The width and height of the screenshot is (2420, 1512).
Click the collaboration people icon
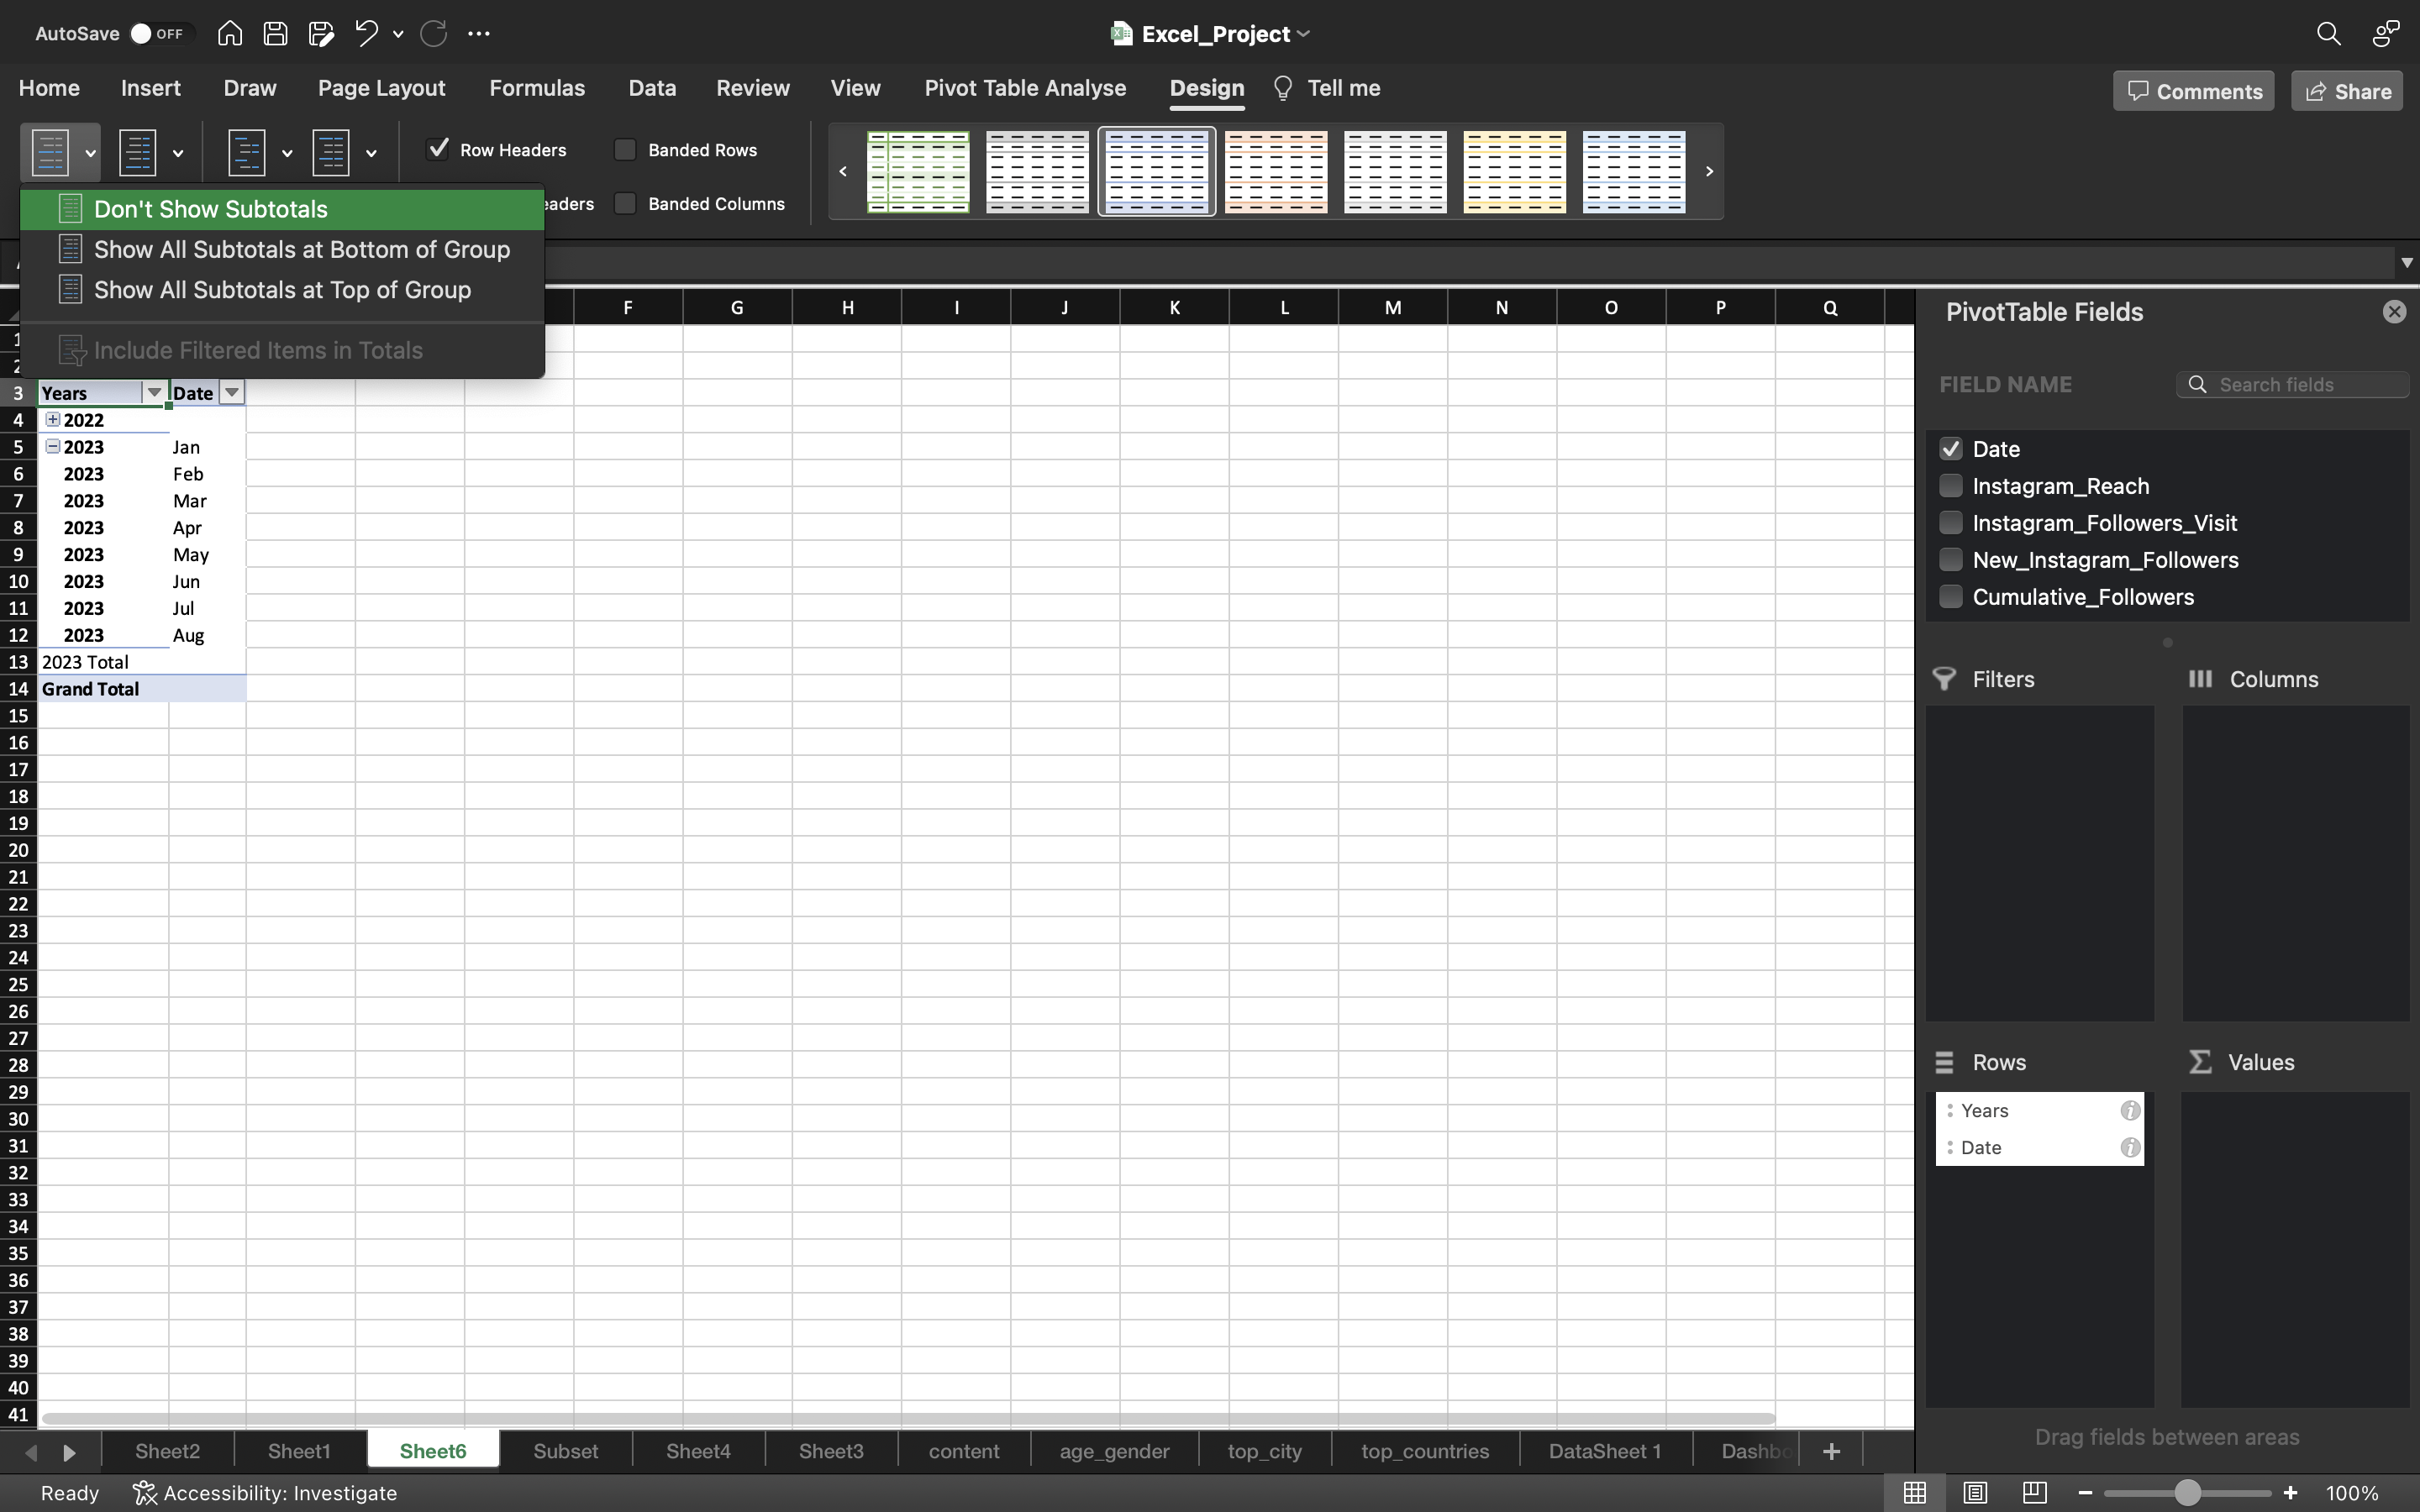point(2386,33)
